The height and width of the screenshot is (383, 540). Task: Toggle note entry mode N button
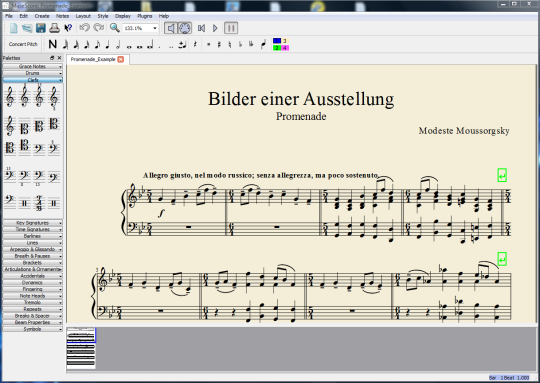(52, 44)
